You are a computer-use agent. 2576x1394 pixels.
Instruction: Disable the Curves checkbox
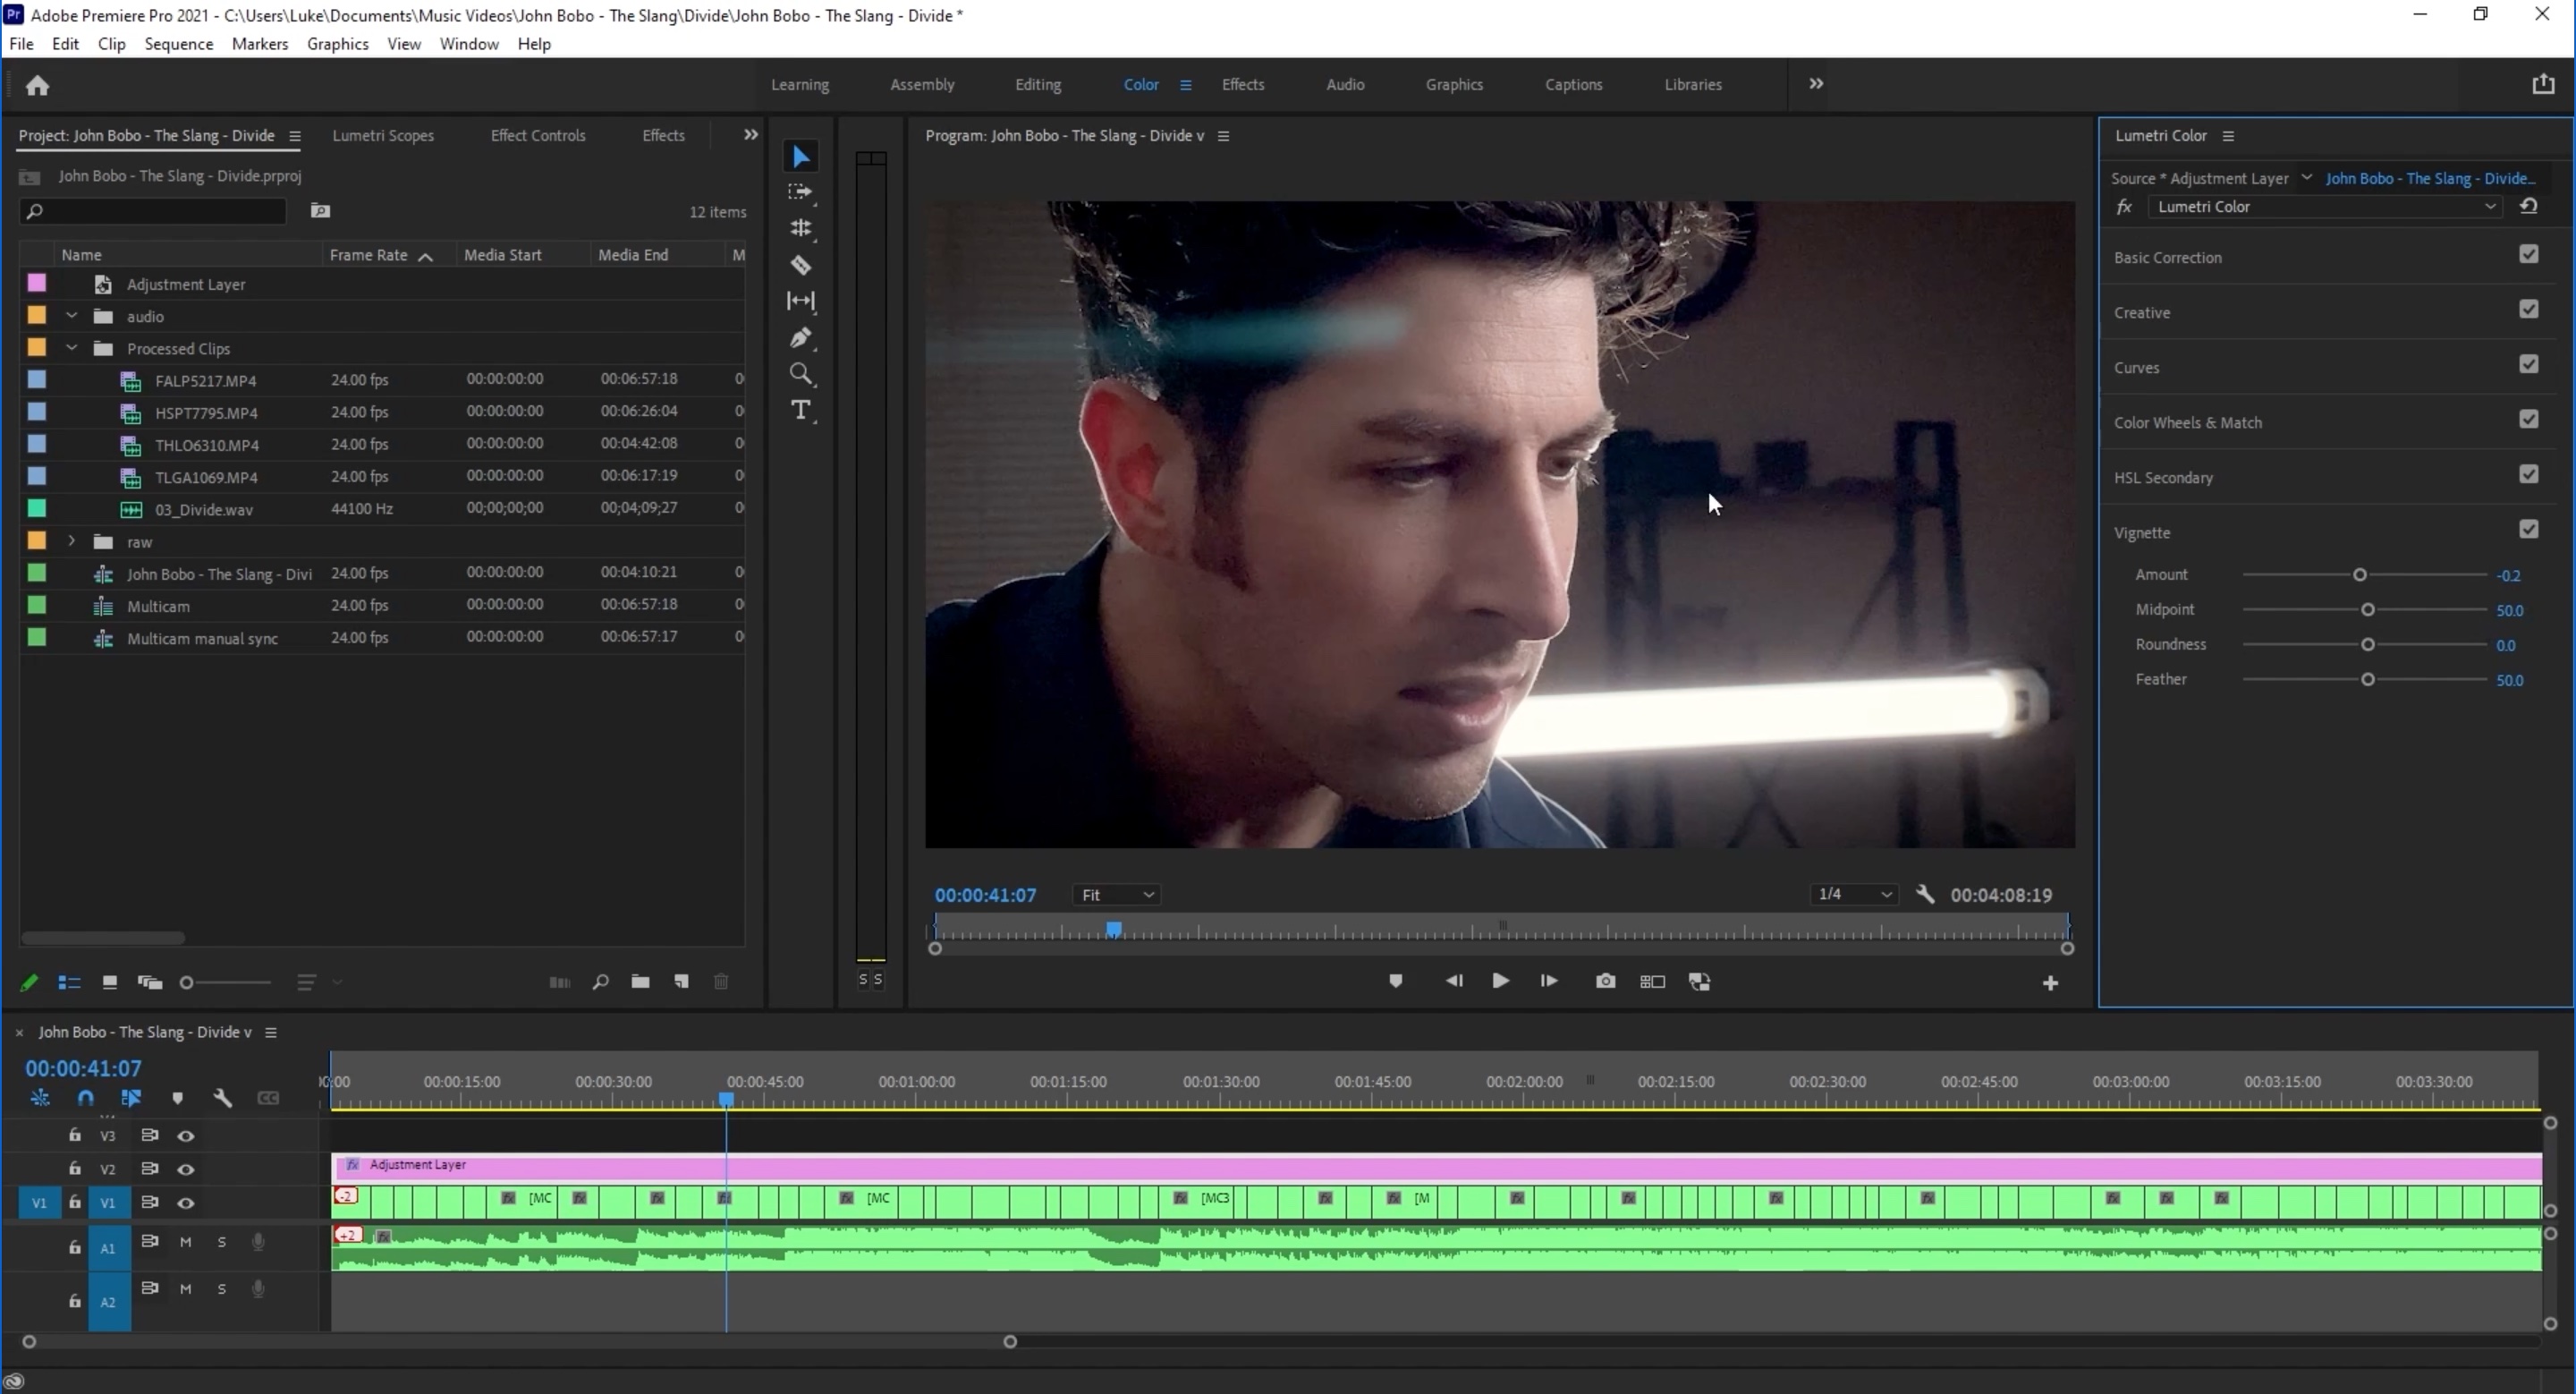pos(2529,365)
